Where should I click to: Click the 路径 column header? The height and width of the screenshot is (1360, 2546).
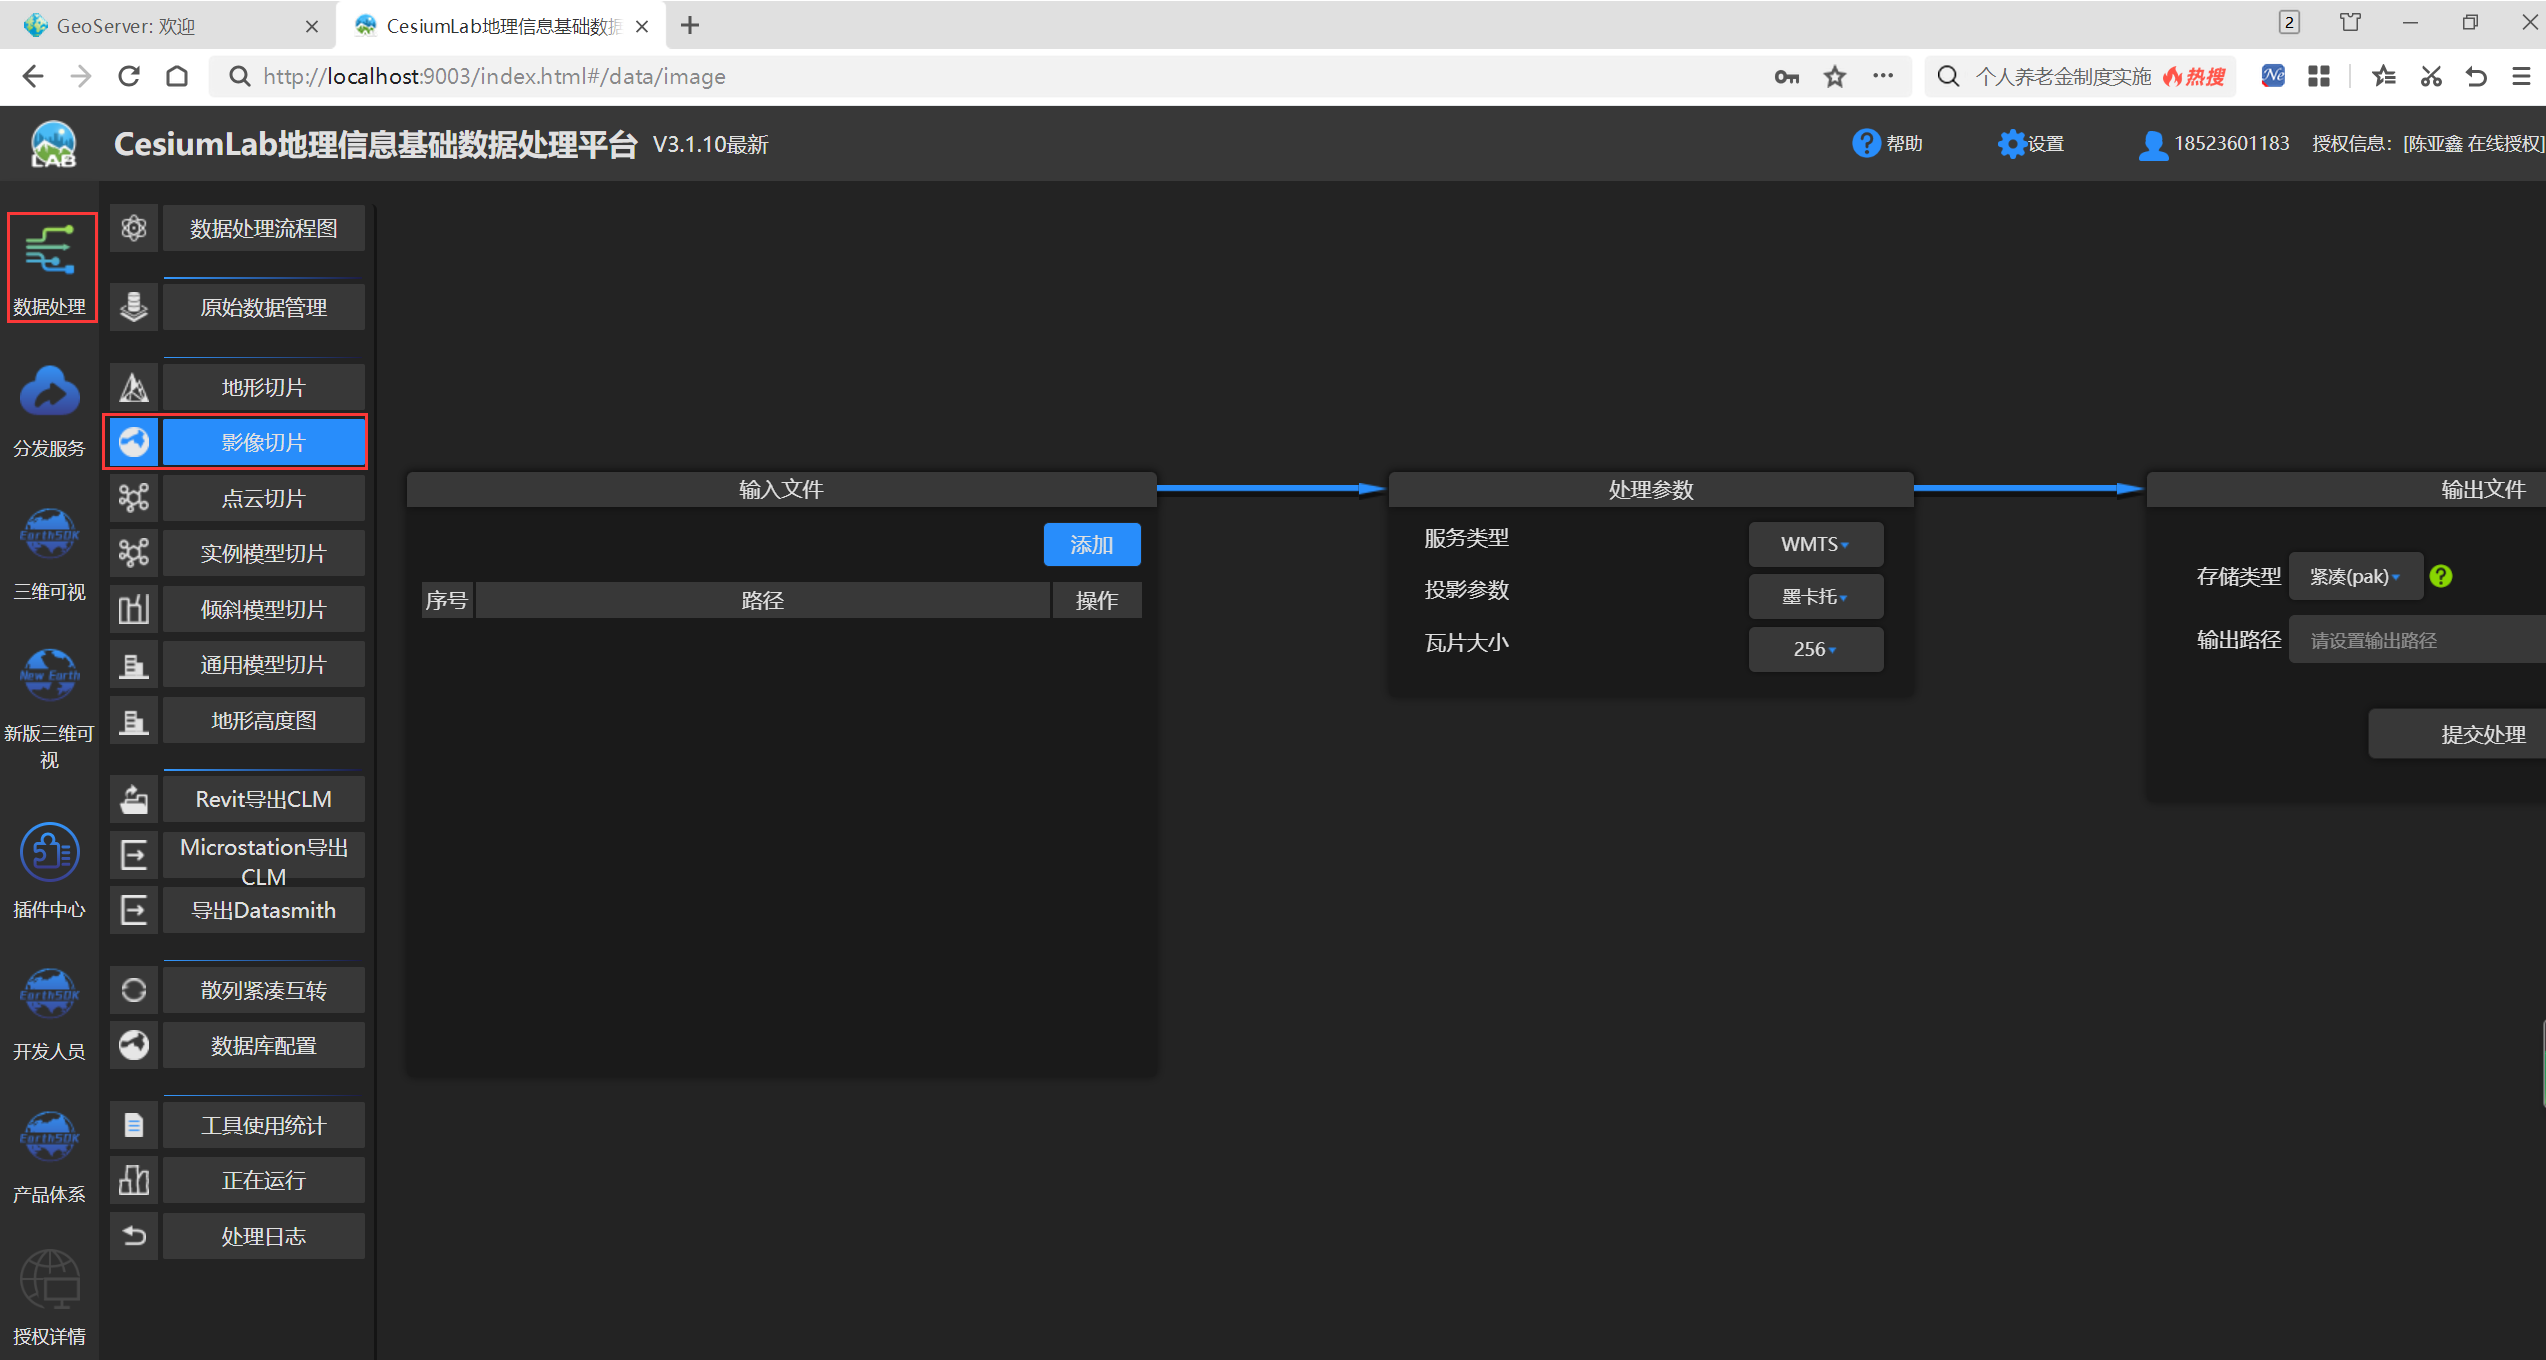pyautogui.click(x=763, y=600)
